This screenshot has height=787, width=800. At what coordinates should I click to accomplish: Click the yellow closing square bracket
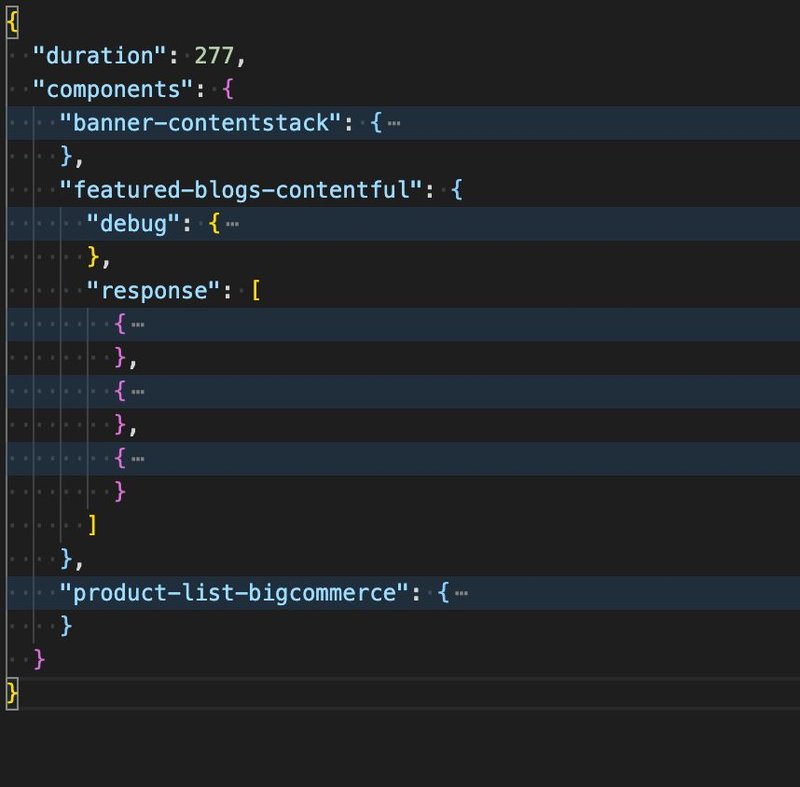[x=92, y=525]
